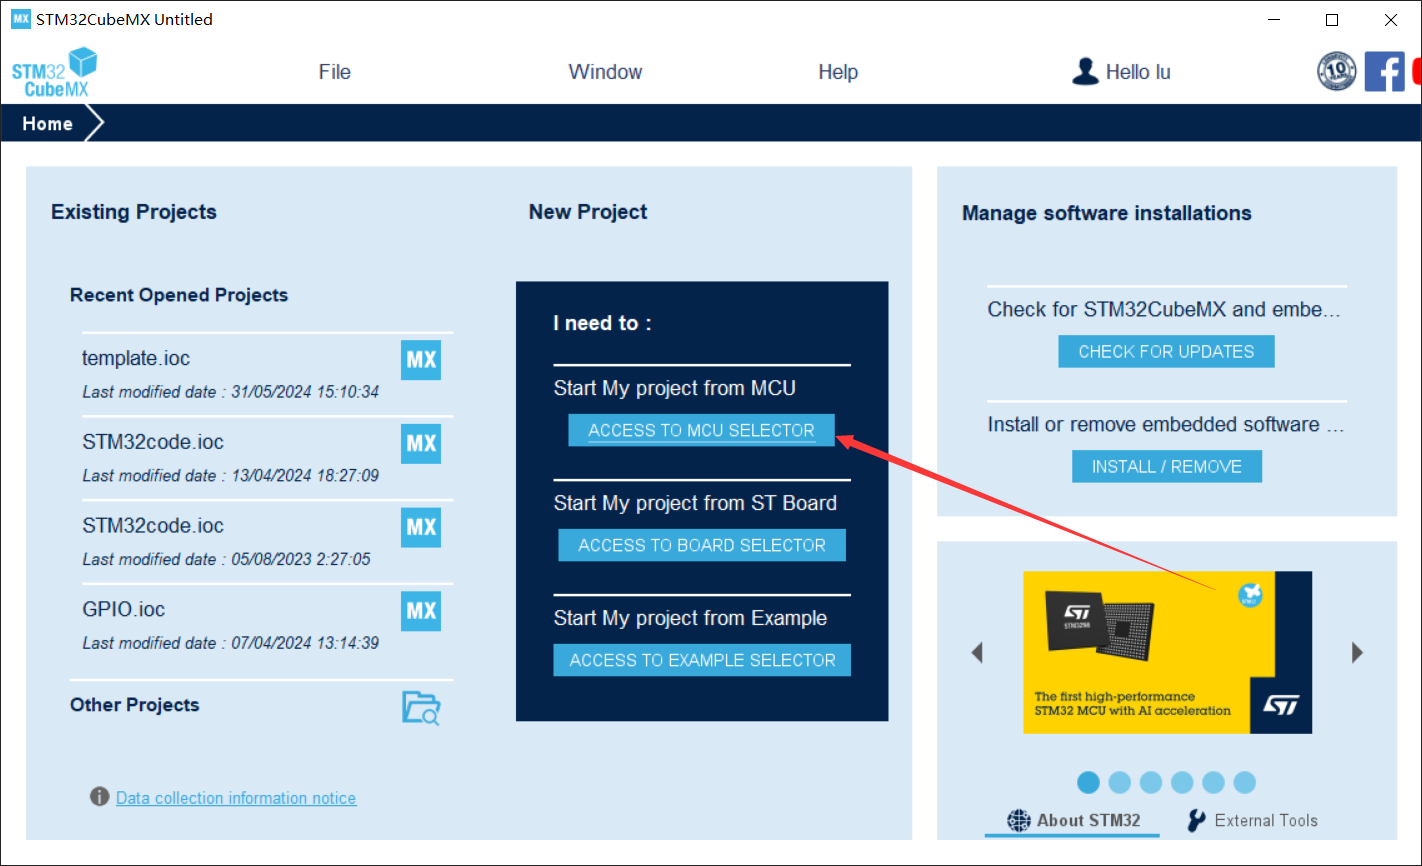Click the user profile icon beside Hello lu

coord(1085,72)
